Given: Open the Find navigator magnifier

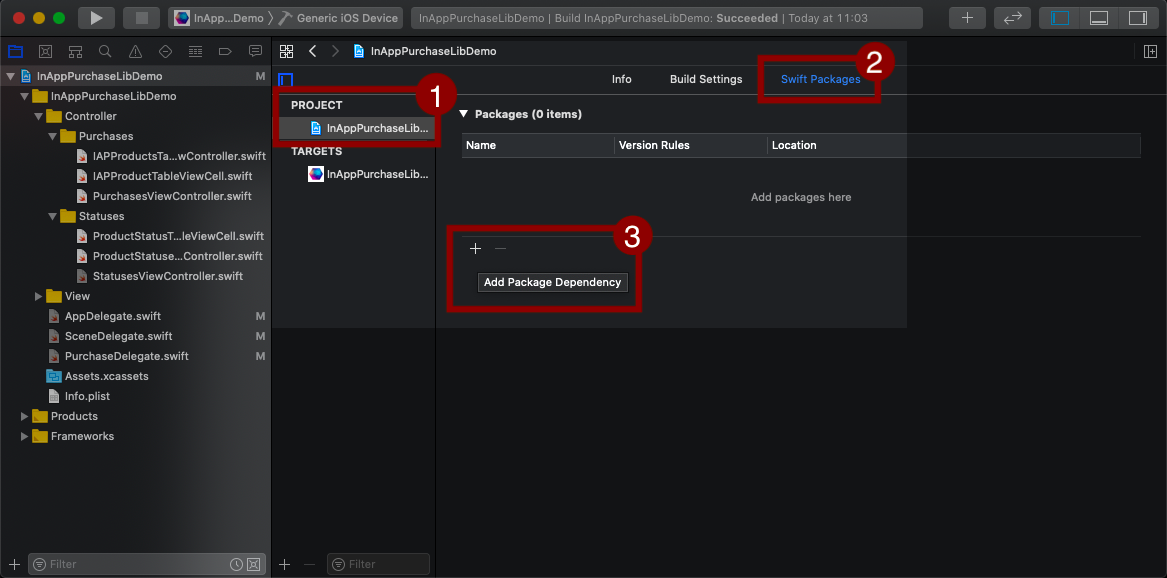Looking at the screenshot, I should tap(105, 51).
